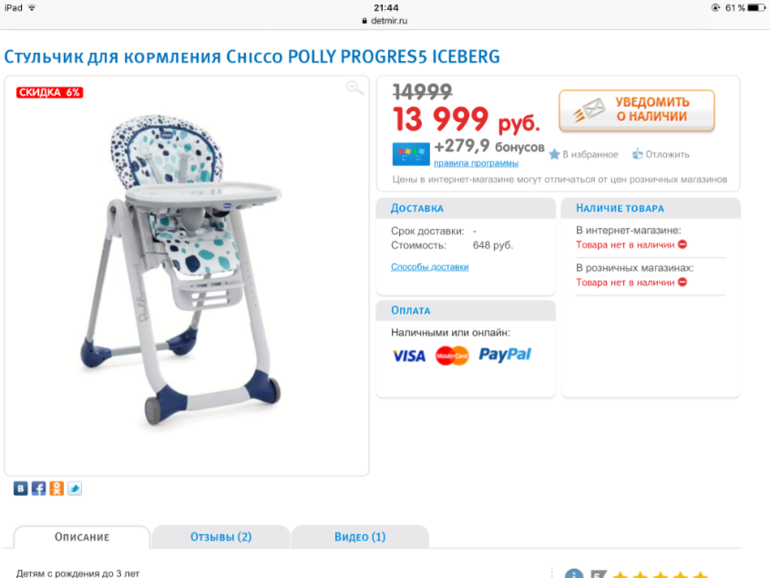Open the Отзывы (2) tab

[221, 537]
